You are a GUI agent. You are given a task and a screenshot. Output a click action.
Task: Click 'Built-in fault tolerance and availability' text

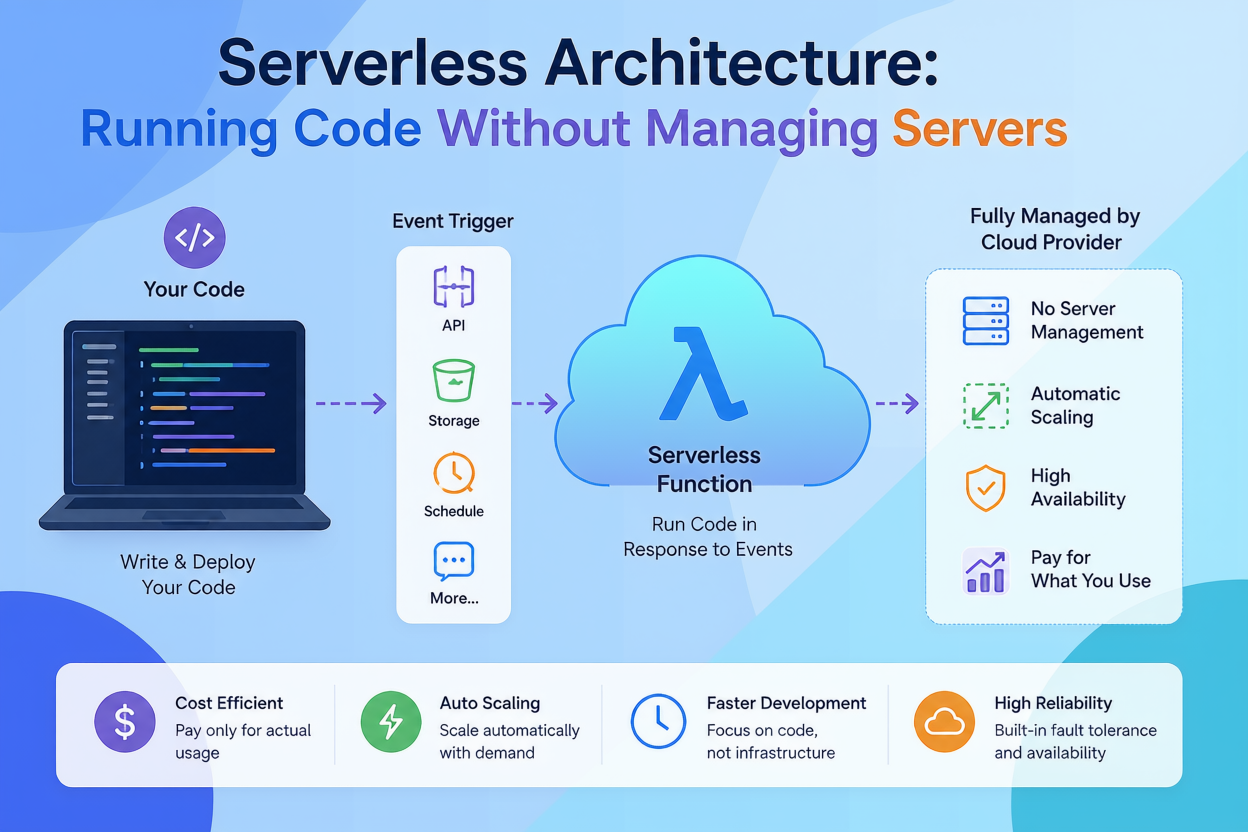tap(1075, 741)
